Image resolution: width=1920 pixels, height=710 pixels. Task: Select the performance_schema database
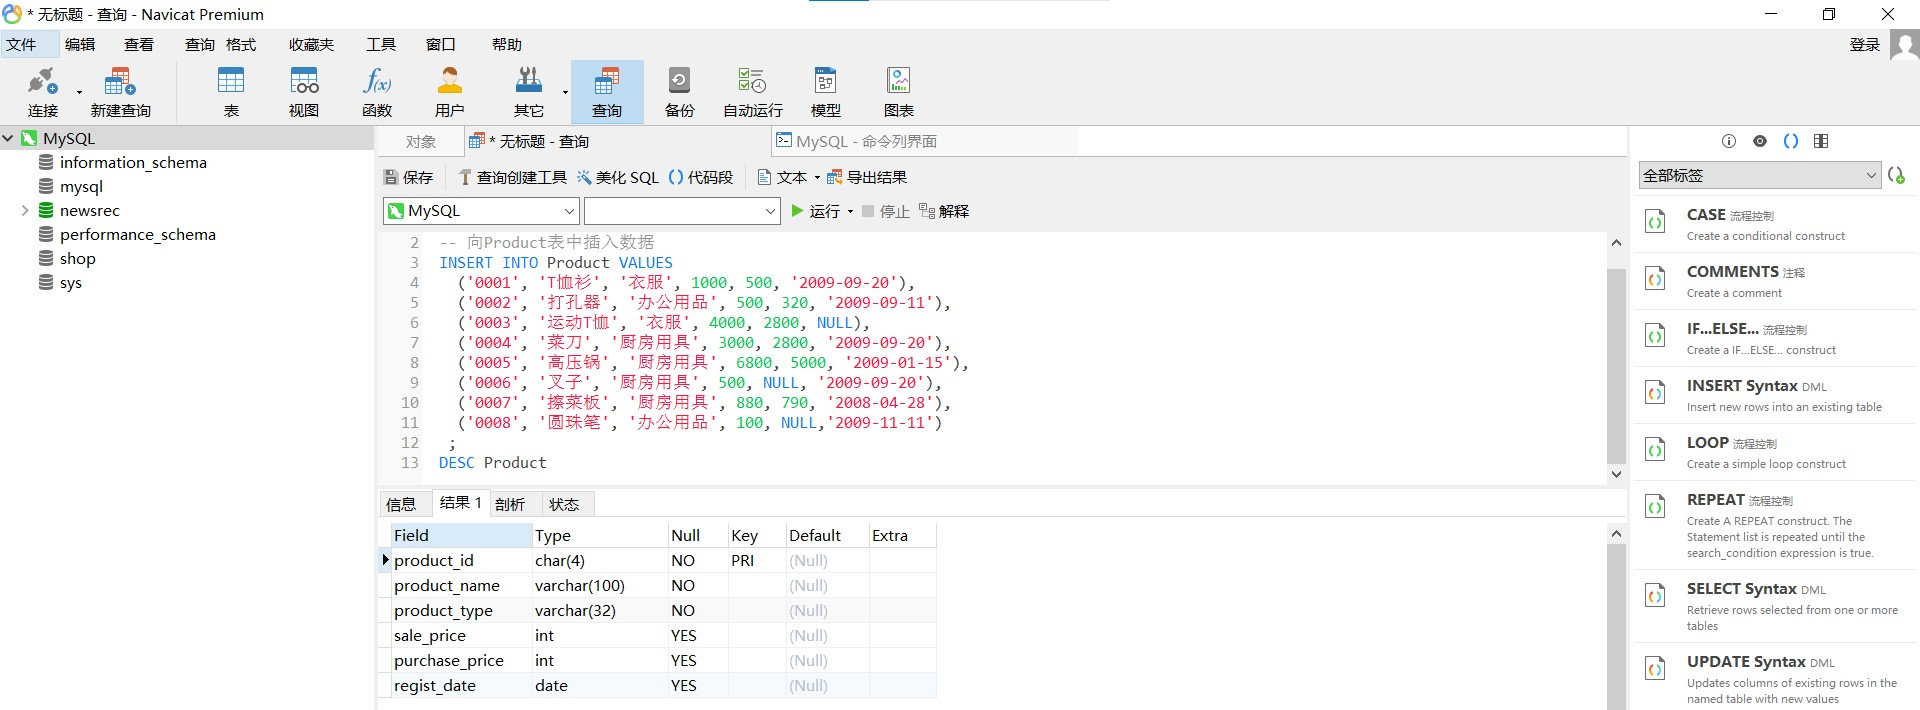point(137,235)
